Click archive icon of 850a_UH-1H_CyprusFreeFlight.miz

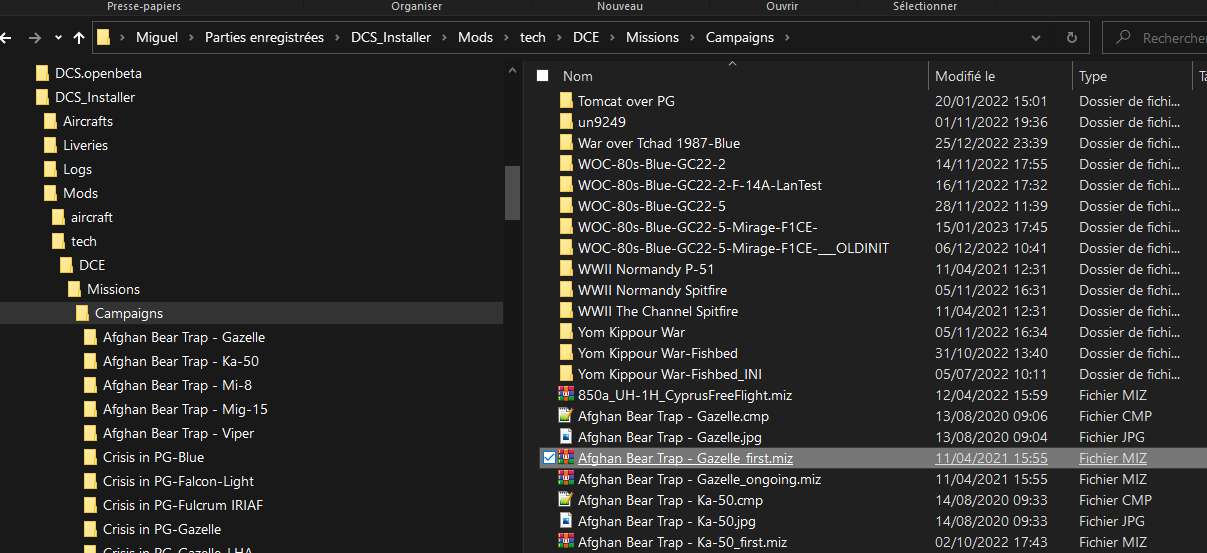[x=566, y=395]
